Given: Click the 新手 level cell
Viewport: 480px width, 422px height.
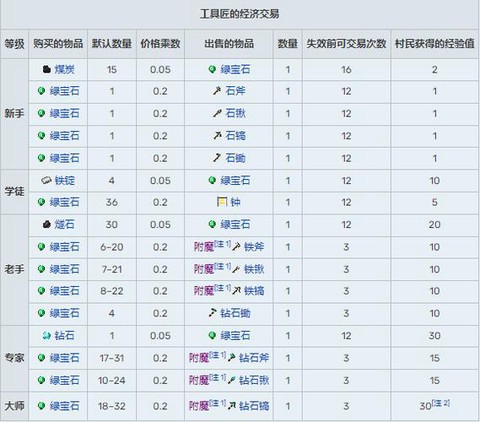Looking at the screenshot, I should click(14, 113).
